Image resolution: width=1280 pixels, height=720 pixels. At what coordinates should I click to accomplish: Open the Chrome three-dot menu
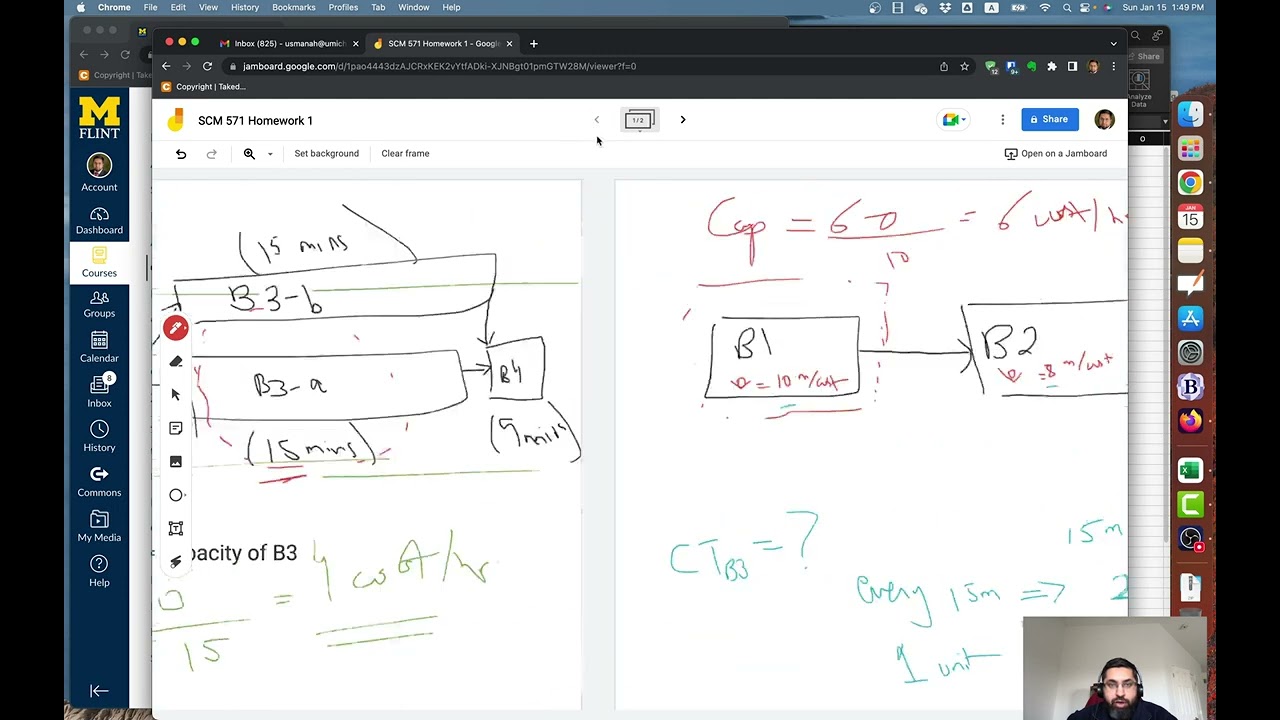[1113, 66]
